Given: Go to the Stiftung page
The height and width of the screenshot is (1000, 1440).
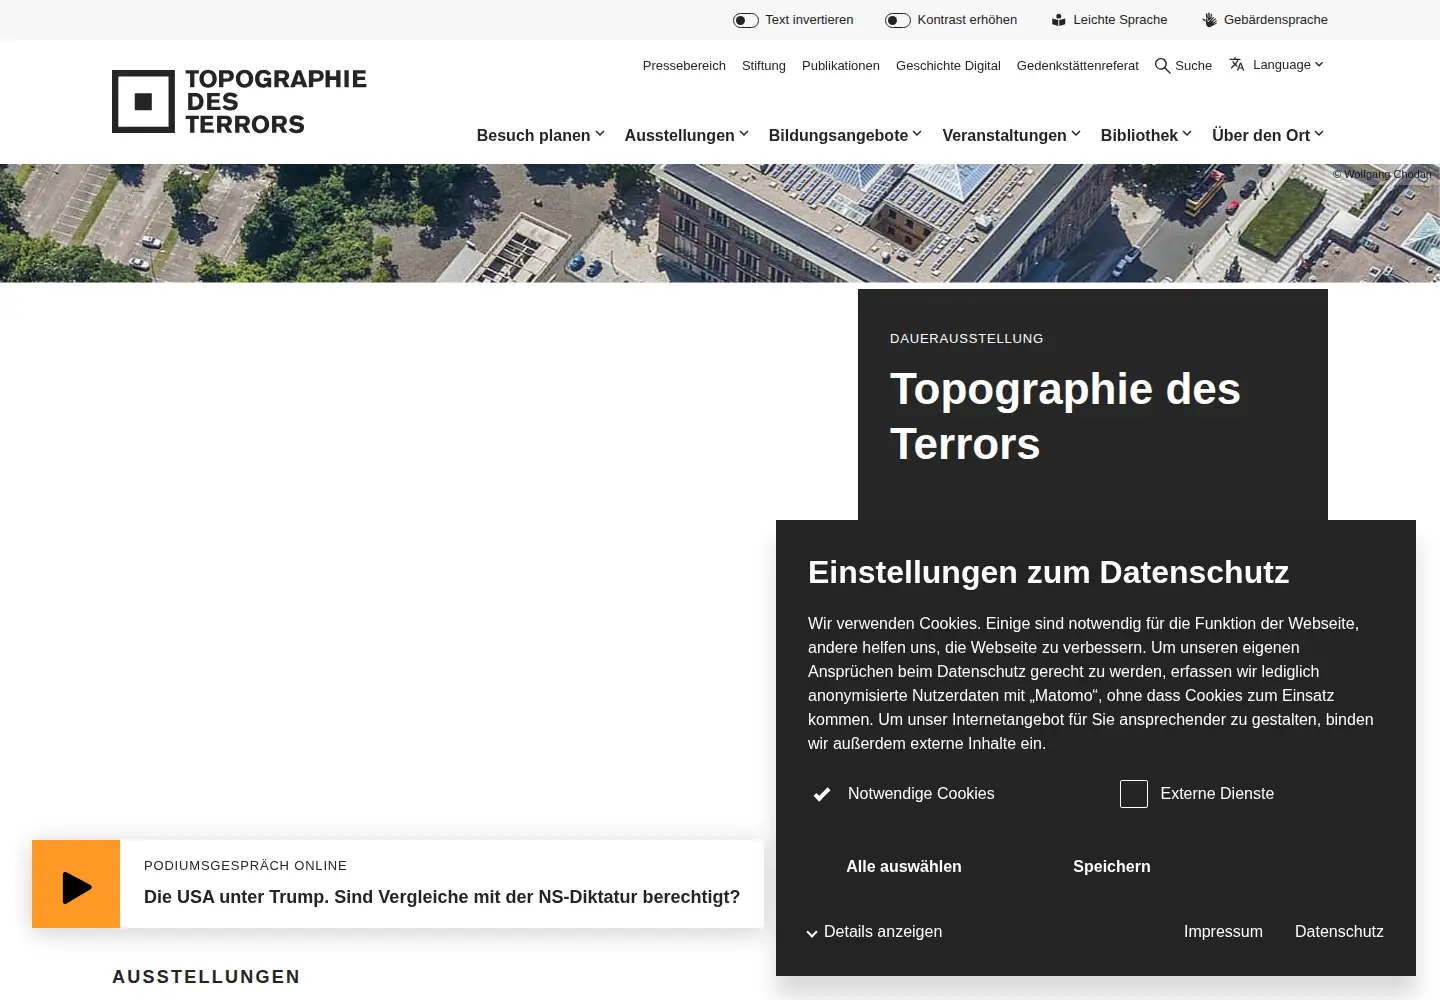Looking at the screenshot, I should [764, 66].
